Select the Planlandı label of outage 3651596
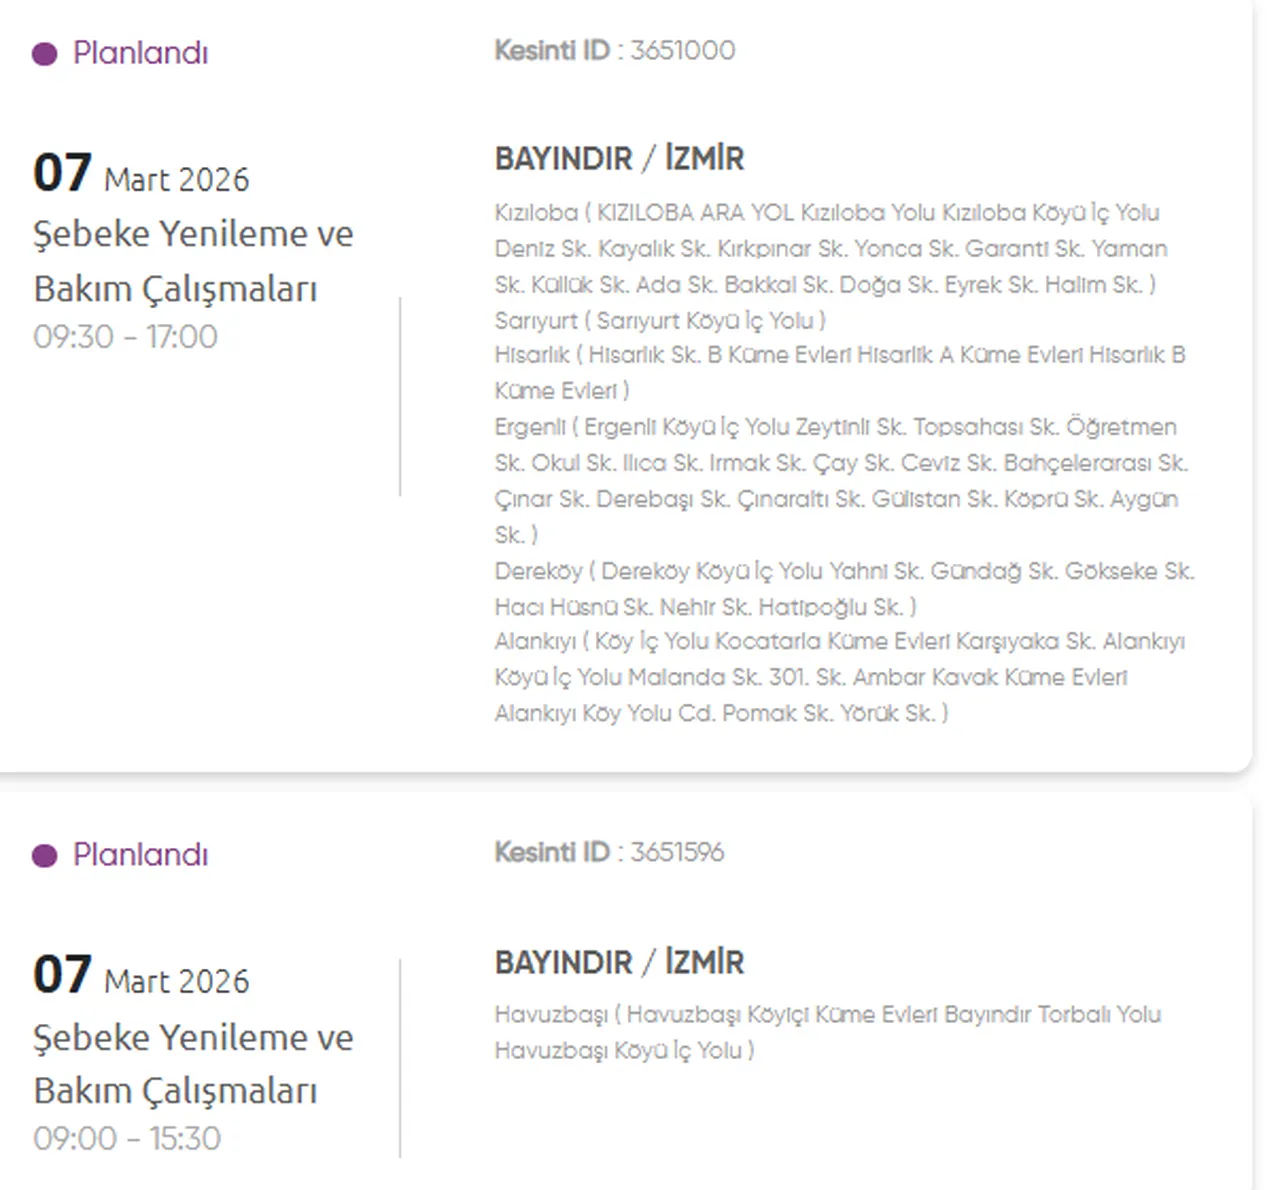 coord(140,855)
